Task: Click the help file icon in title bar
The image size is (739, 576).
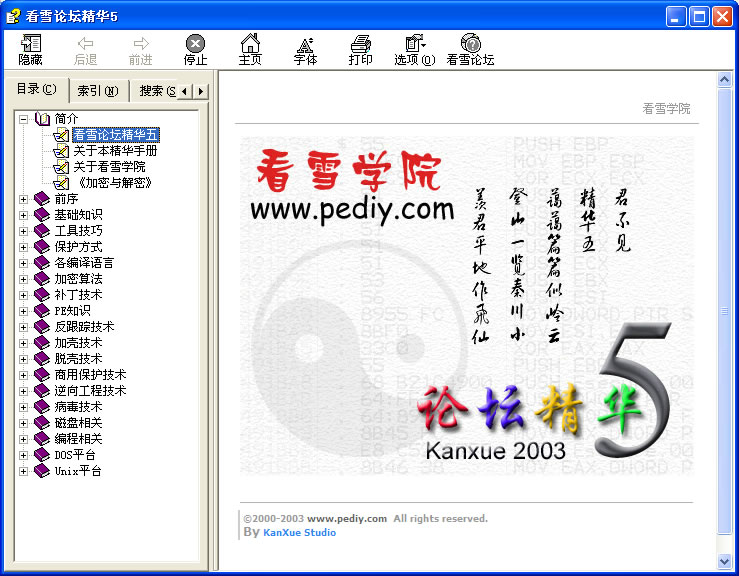Action: 13,16
